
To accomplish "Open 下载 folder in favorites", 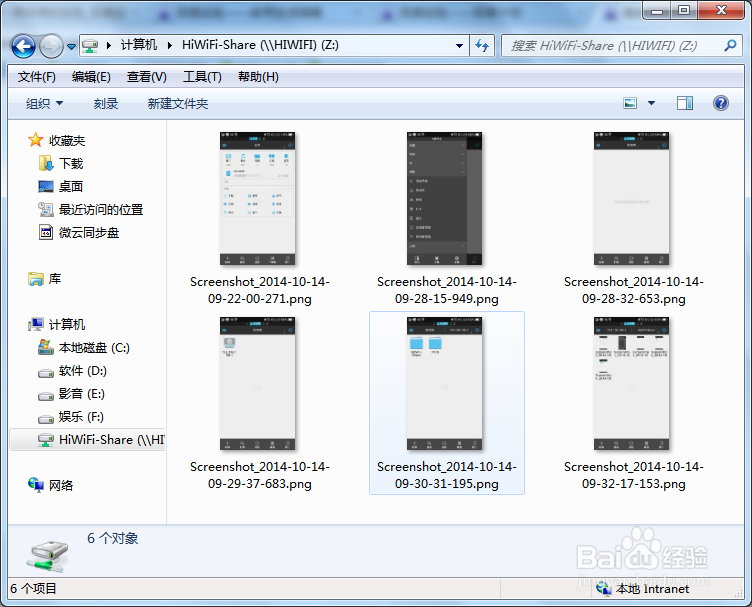I will [71, 163].
